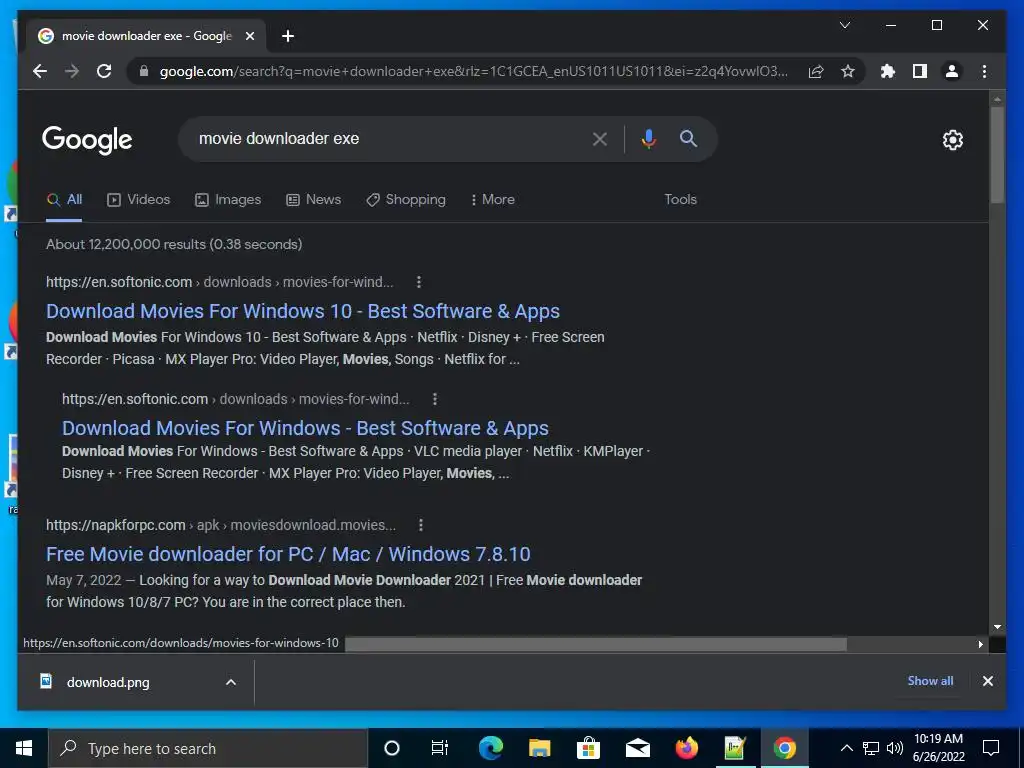View site info via padlock icon
The image size is (1024, 768).
[x=144, y=71]
